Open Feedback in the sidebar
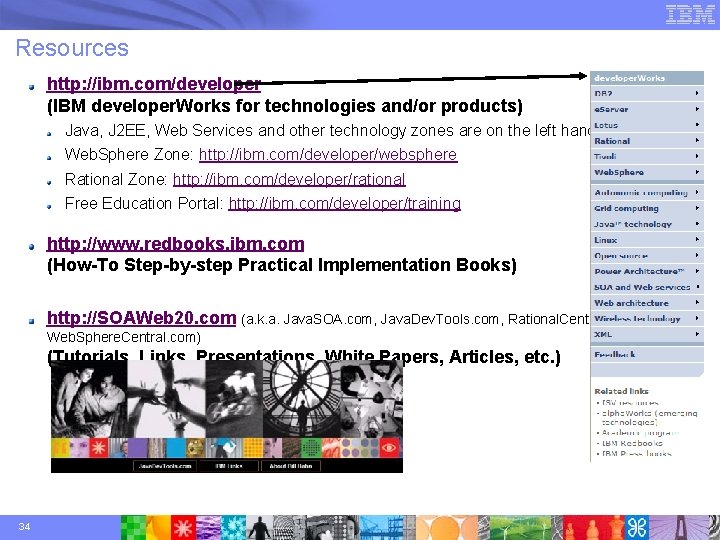 (647, 354)
